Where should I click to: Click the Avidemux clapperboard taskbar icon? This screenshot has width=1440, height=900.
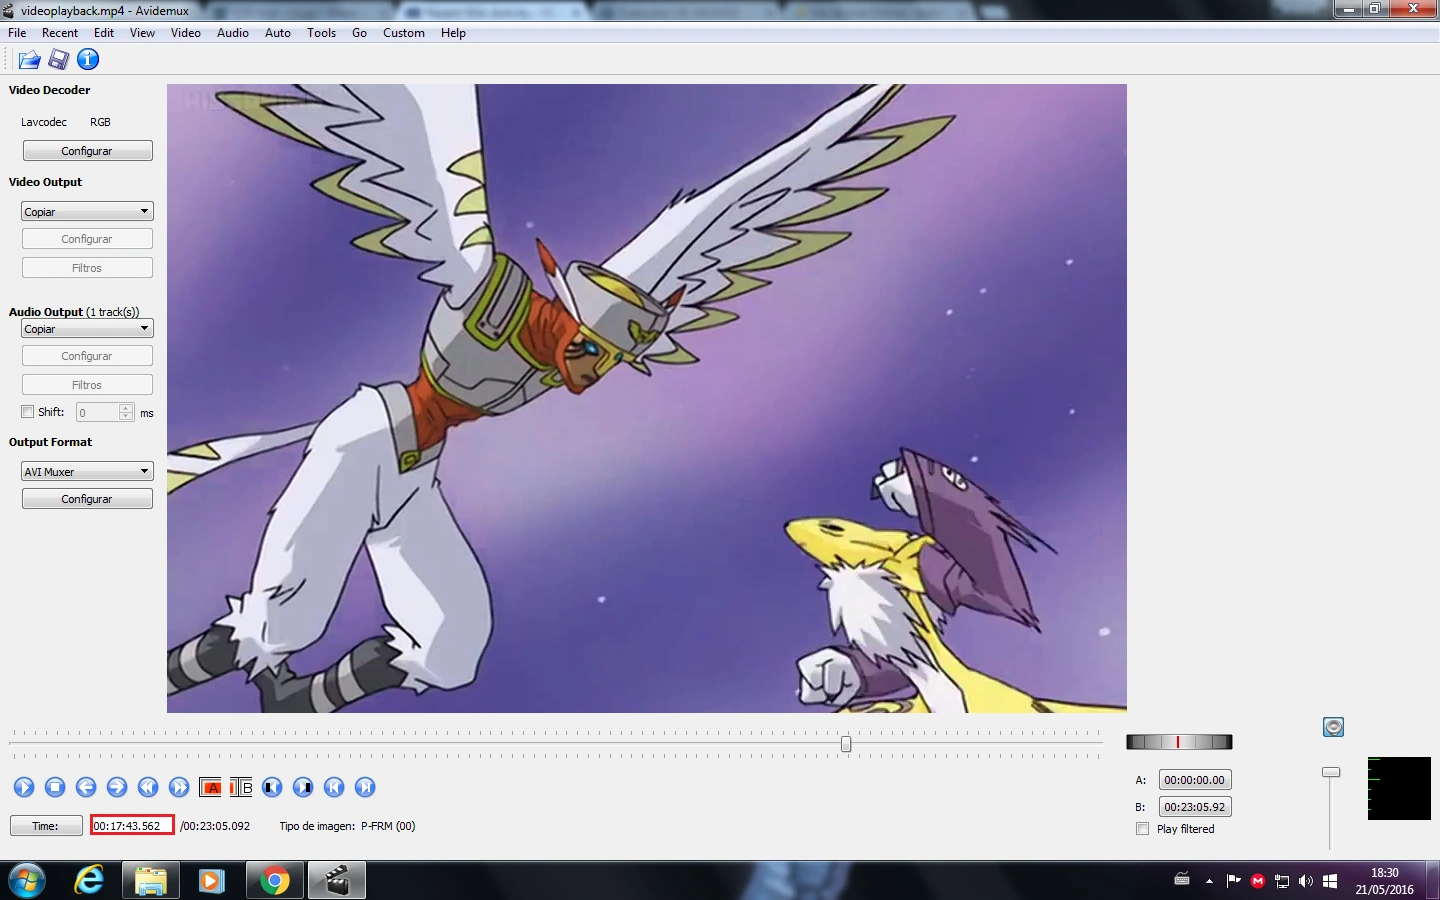336,880
